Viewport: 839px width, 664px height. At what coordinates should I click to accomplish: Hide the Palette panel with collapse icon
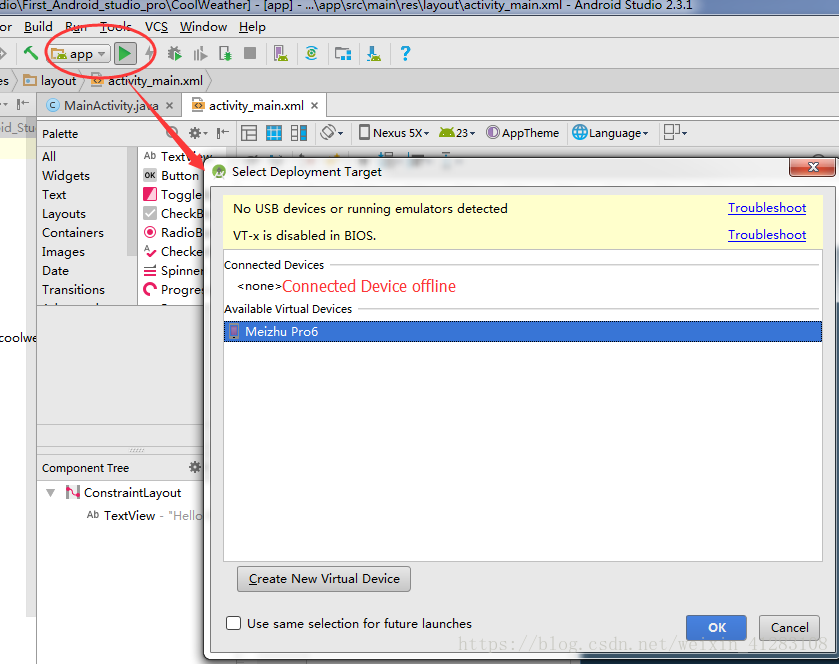223,133
